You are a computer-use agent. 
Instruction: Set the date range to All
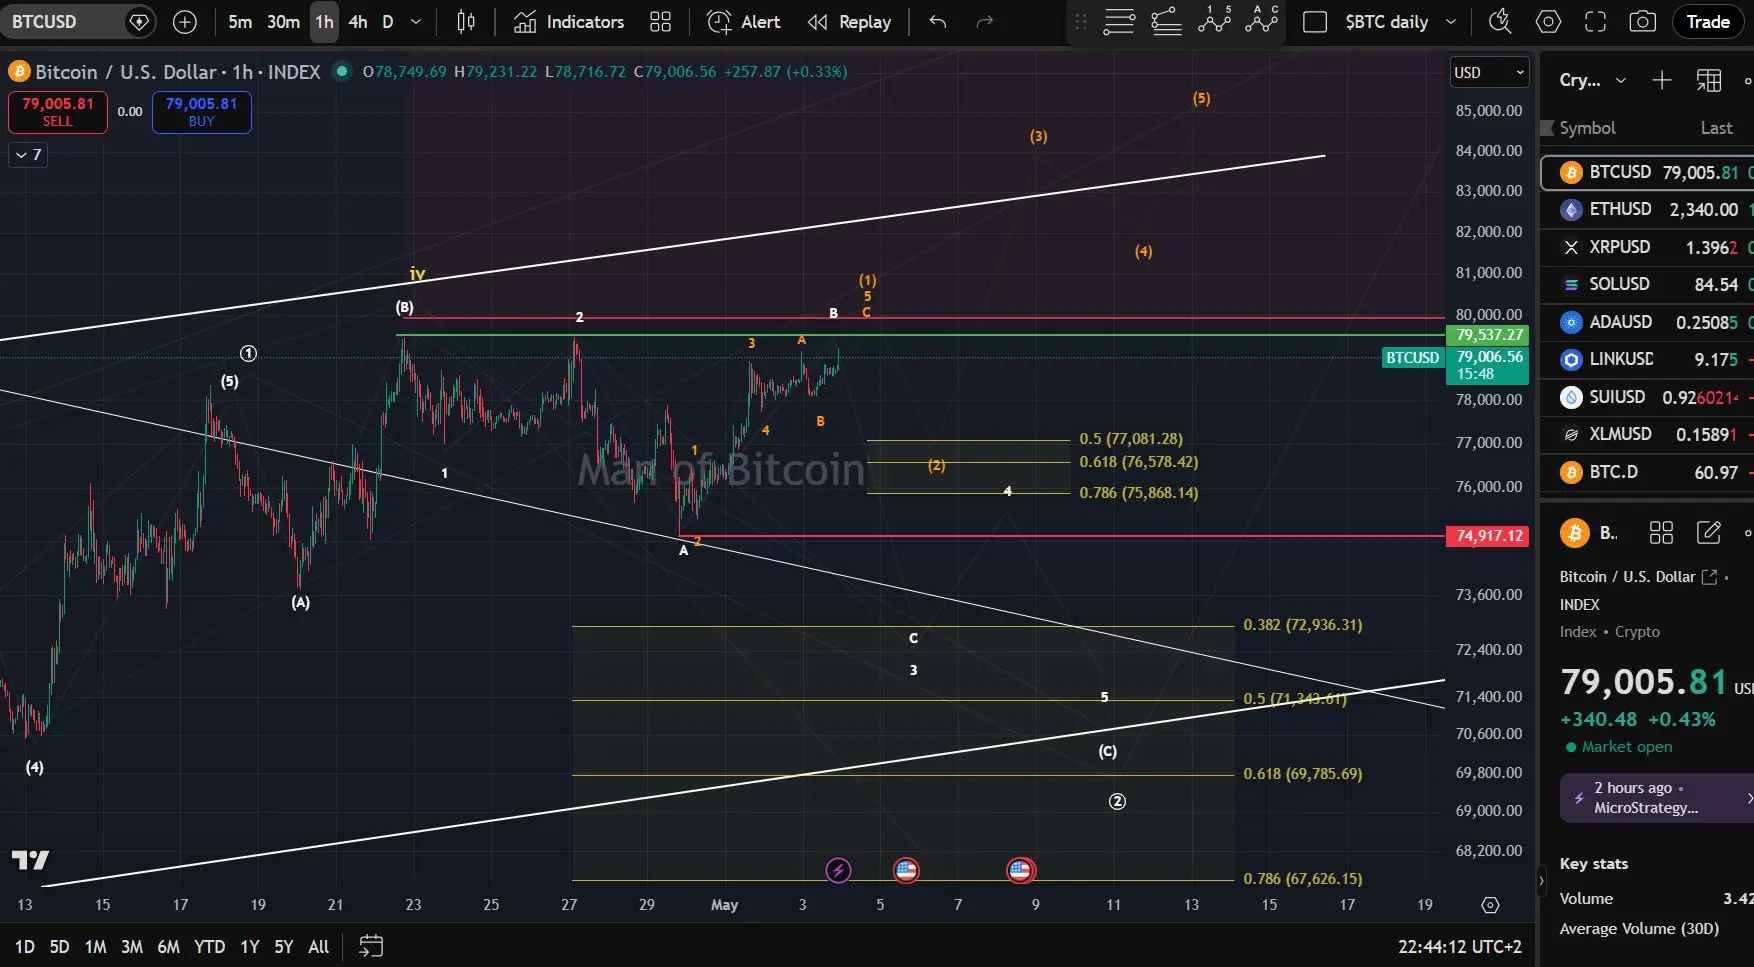pos(319,946)
